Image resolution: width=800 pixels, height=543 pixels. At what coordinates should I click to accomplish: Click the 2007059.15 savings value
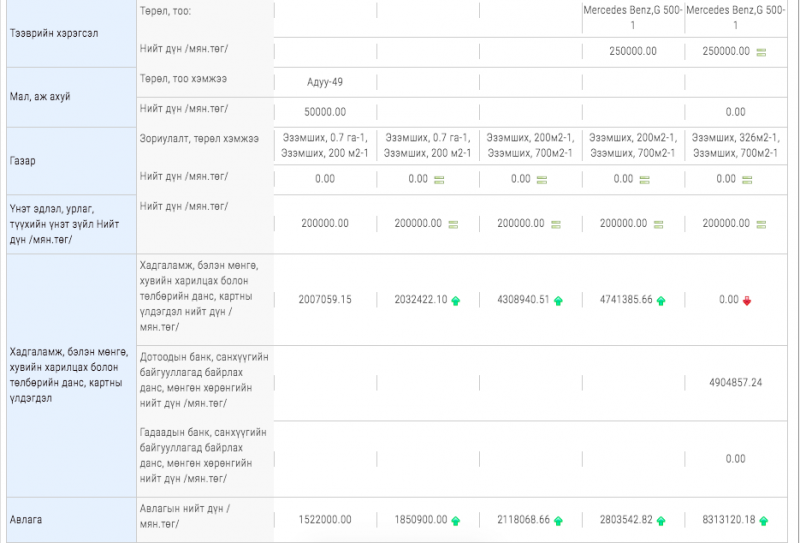(x=325, y=299)
